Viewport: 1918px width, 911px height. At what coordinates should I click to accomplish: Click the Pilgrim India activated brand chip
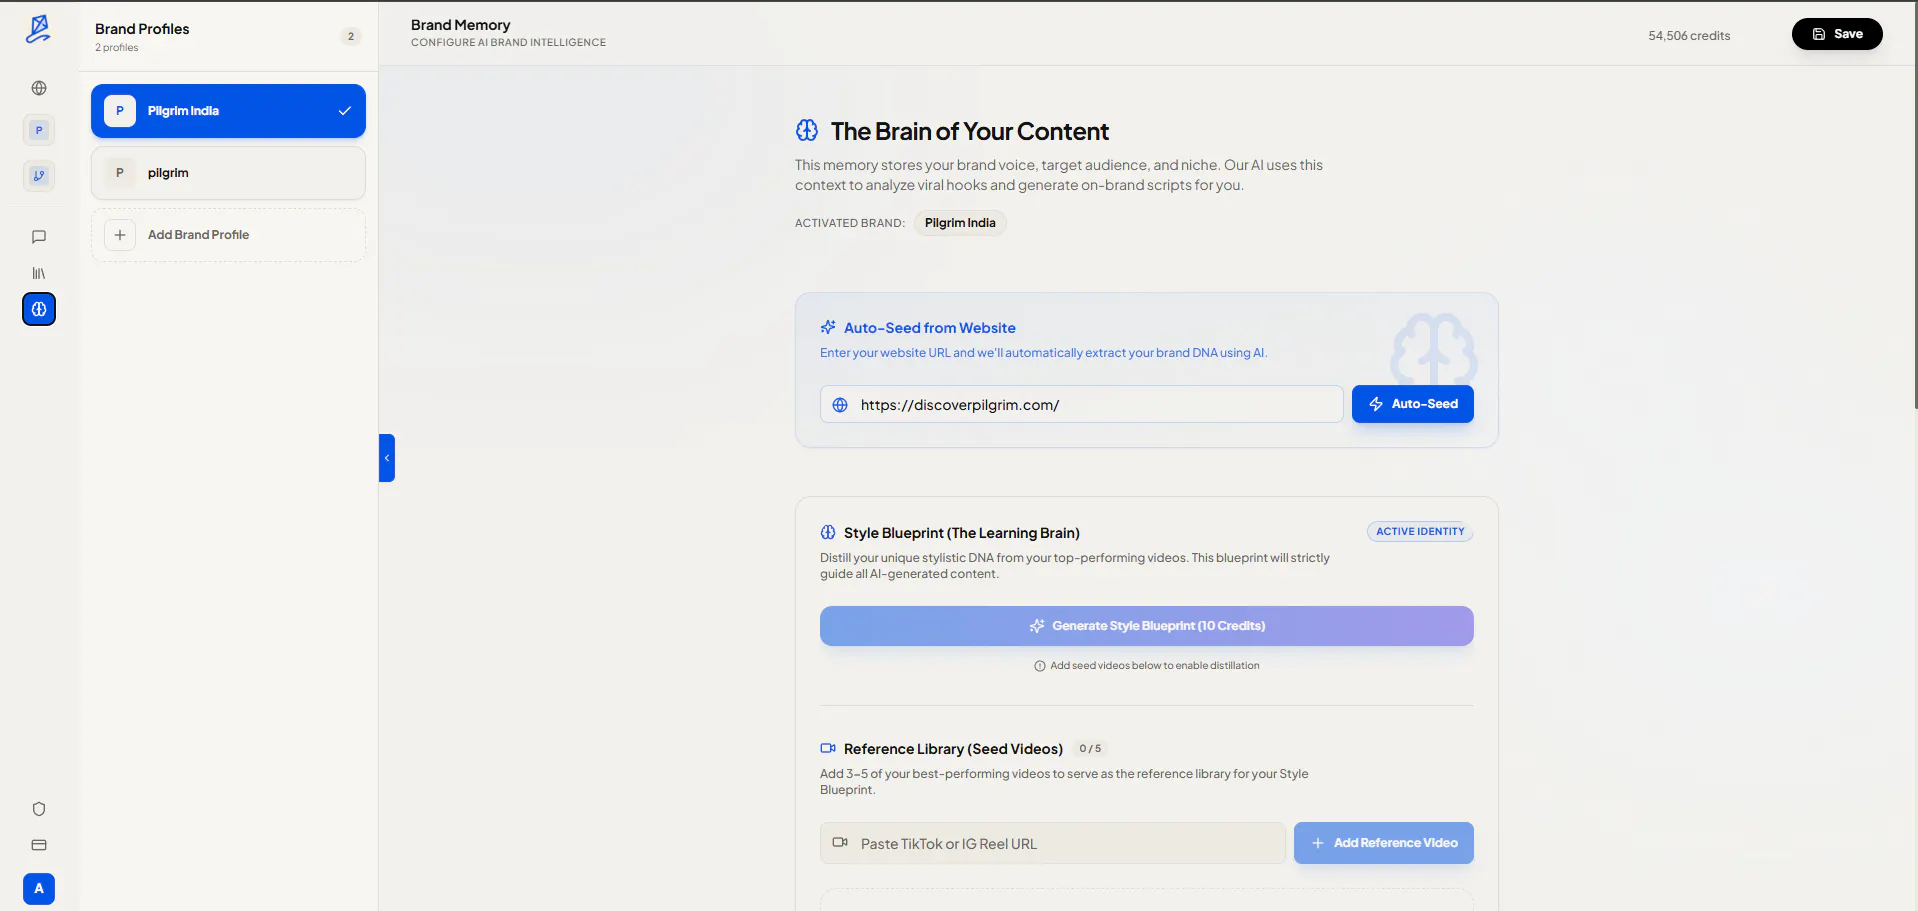[960, 223]
